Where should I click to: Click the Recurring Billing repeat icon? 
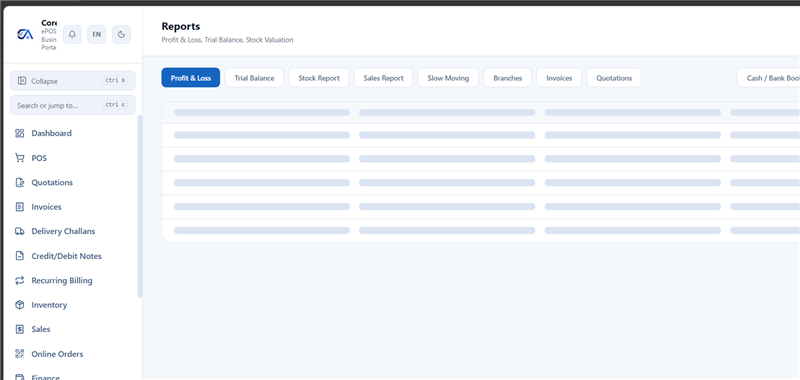pyautogui.click(x=20, y=281)
